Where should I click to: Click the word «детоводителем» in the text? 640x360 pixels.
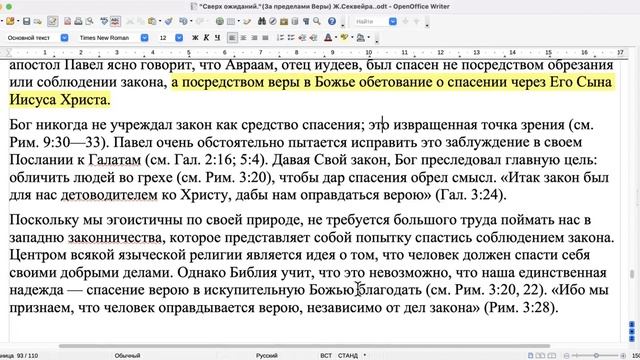tap(109, 195)
